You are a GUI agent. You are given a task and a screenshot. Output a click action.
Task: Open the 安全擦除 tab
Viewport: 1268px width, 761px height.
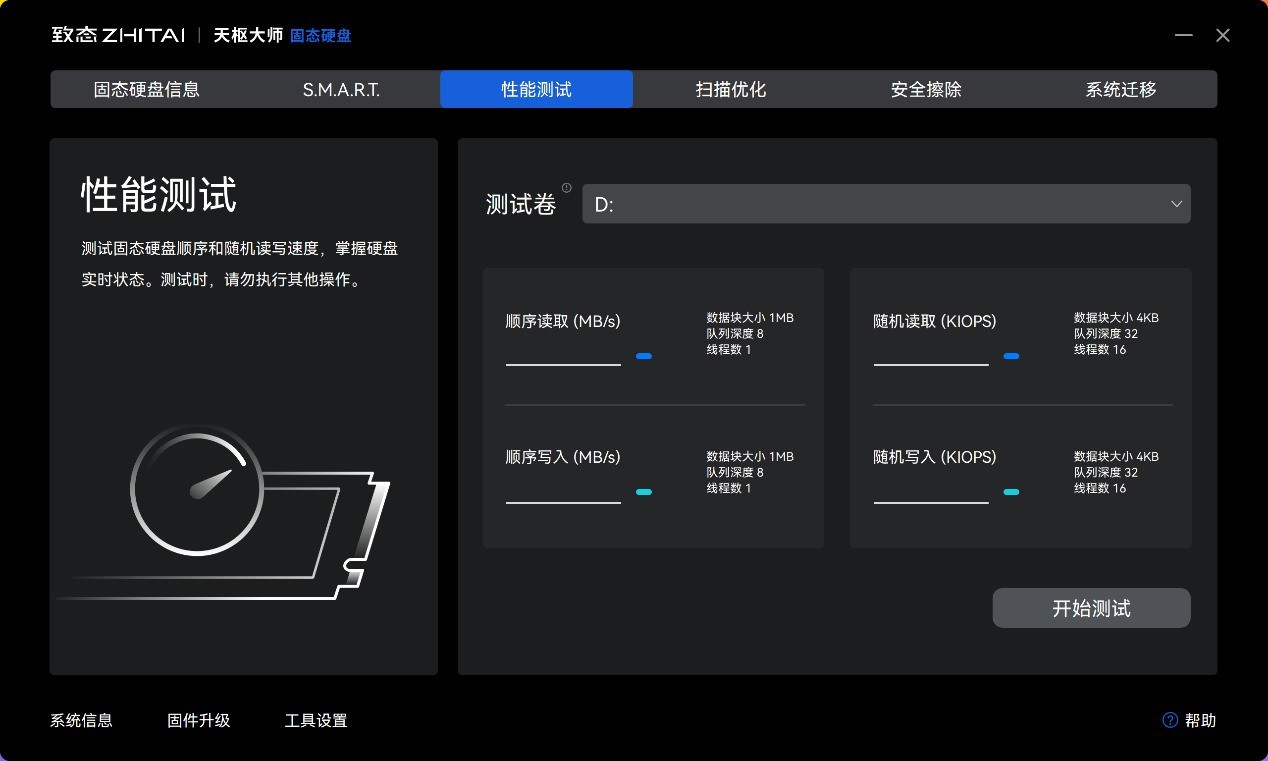click(x=926, y=89)
